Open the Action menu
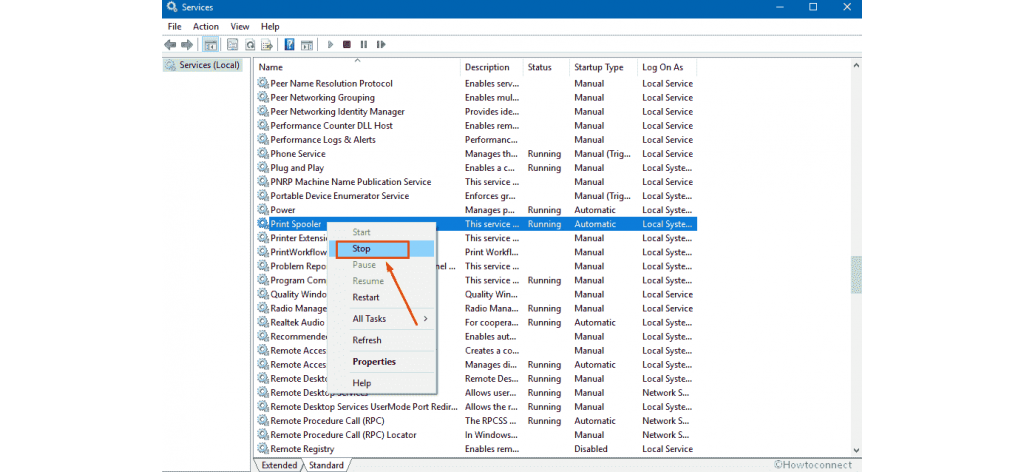 206,26
